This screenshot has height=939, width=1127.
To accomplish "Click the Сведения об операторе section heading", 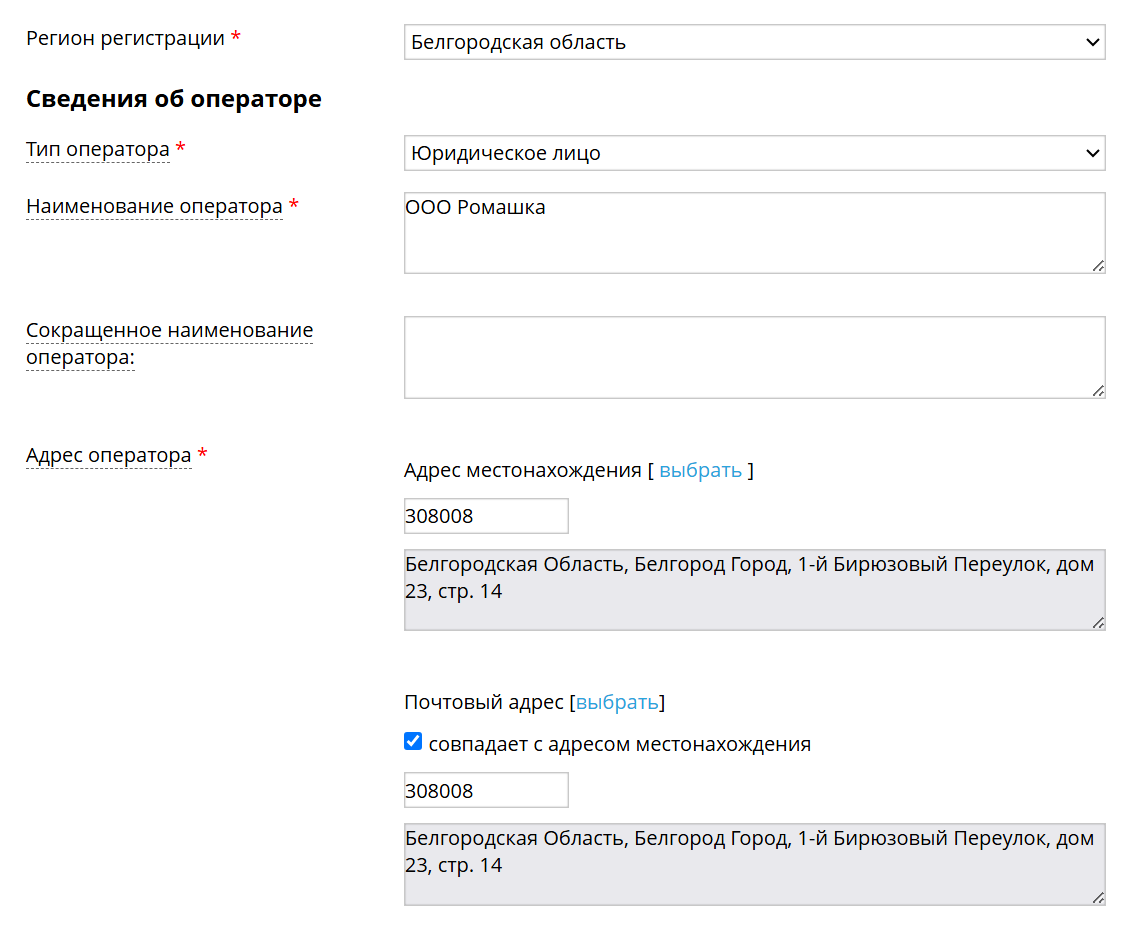I will click(174, 99).
